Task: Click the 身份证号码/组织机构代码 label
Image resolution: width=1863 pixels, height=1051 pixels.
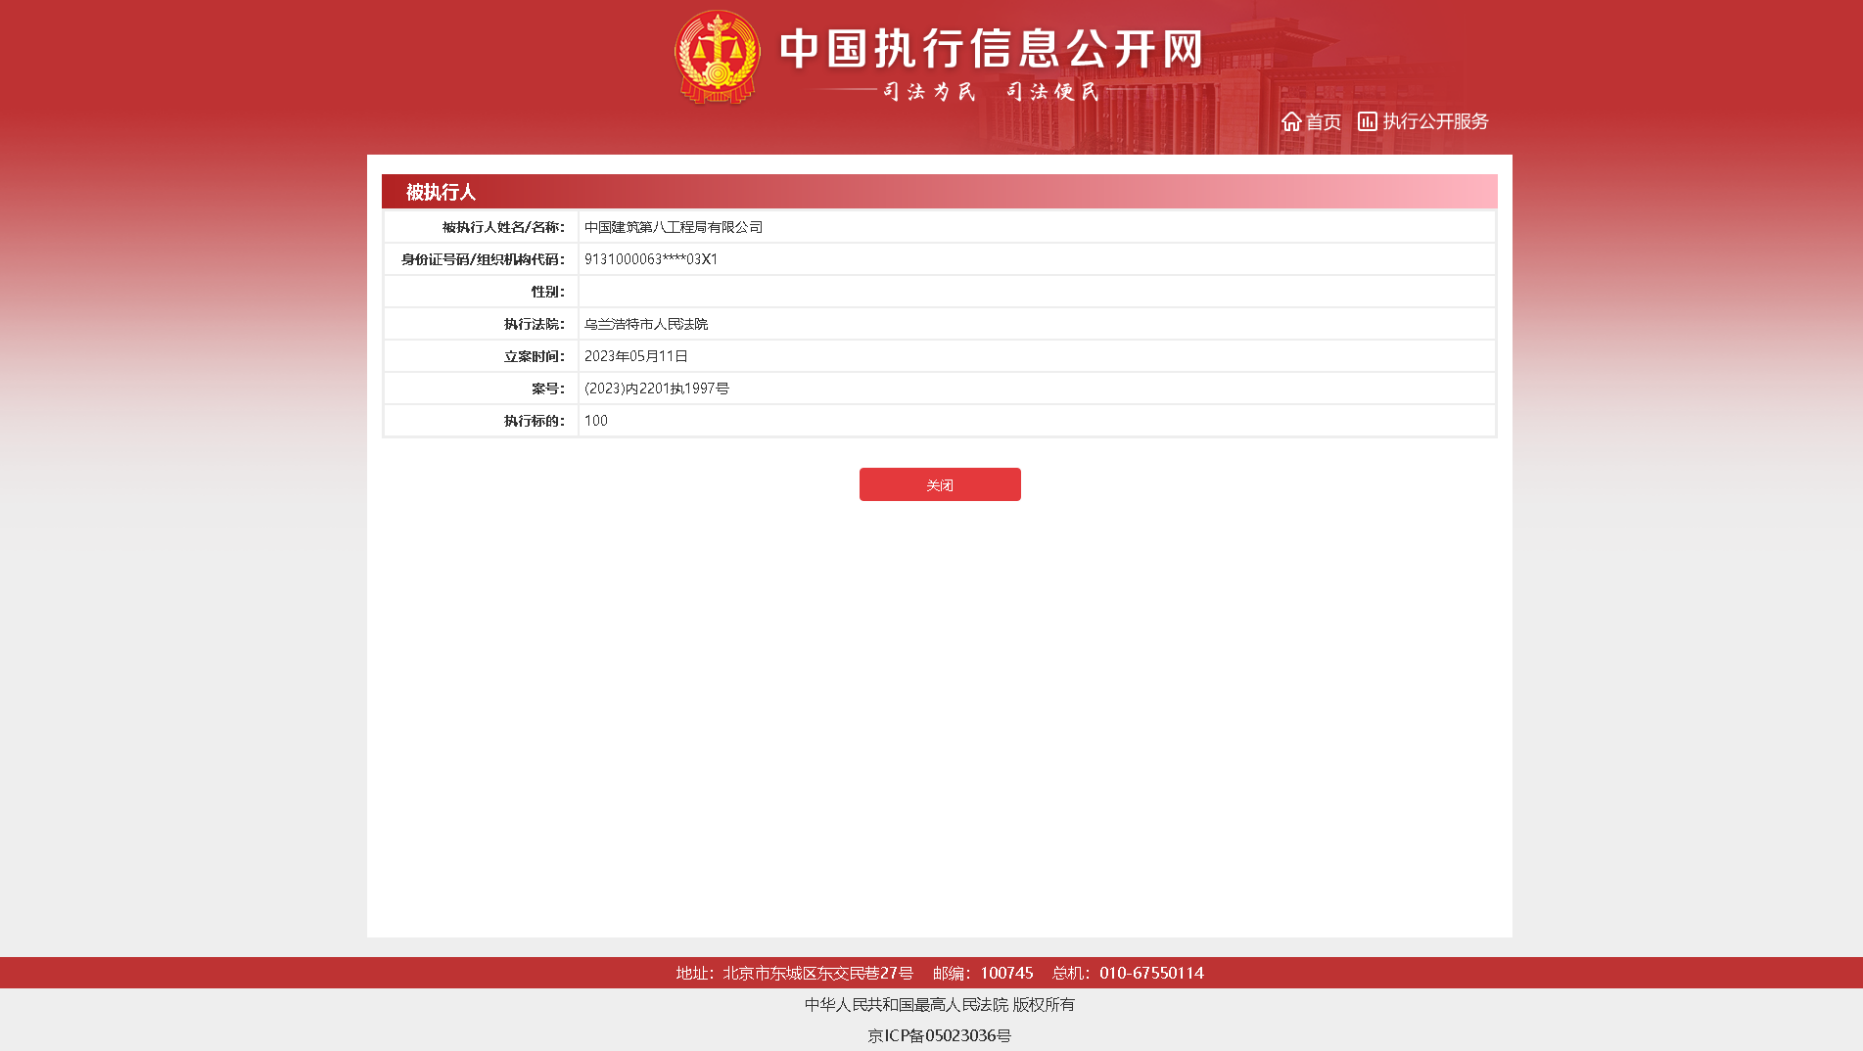Action: coord(483,260)
